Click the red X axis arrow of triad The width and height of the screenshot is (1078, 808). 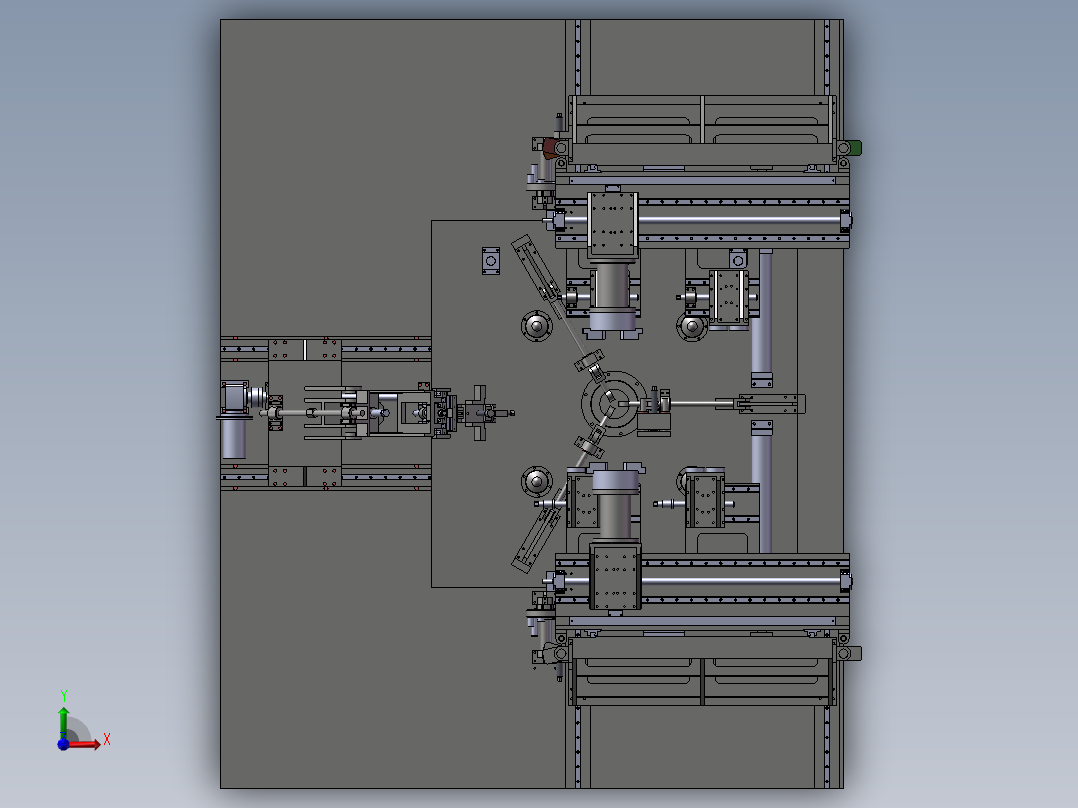(x=84, y=744)
